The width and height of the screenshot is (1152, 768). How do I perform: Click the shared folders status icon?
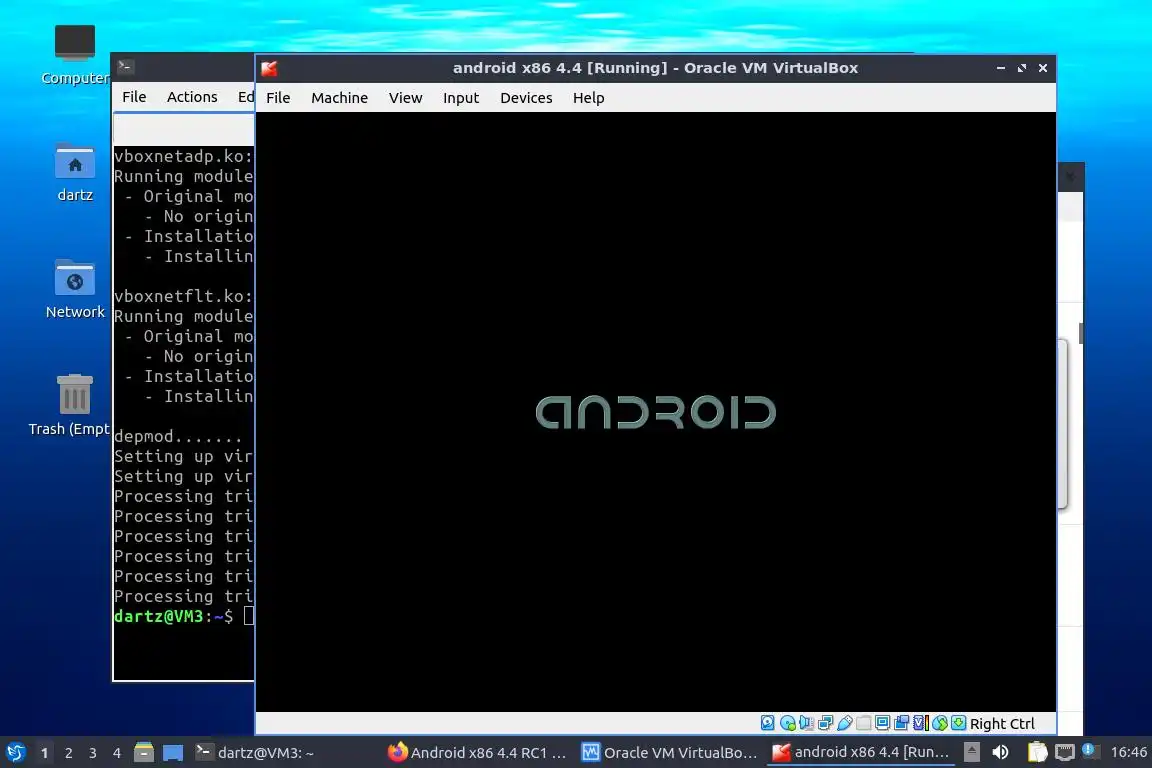864,723
